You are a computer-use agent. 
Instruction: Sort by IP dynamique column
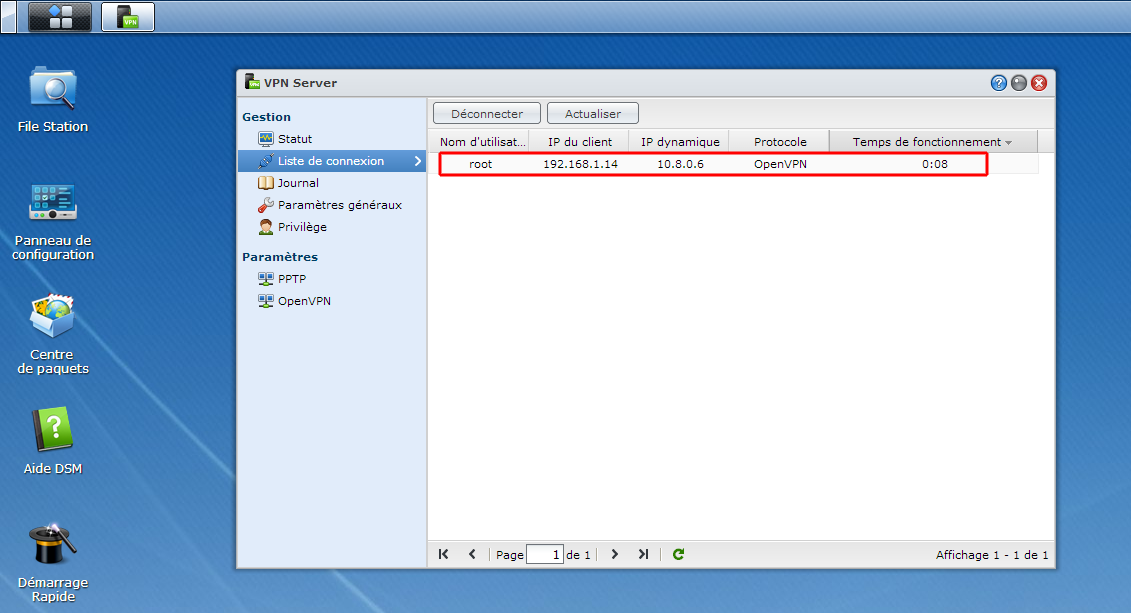(679, 141)
